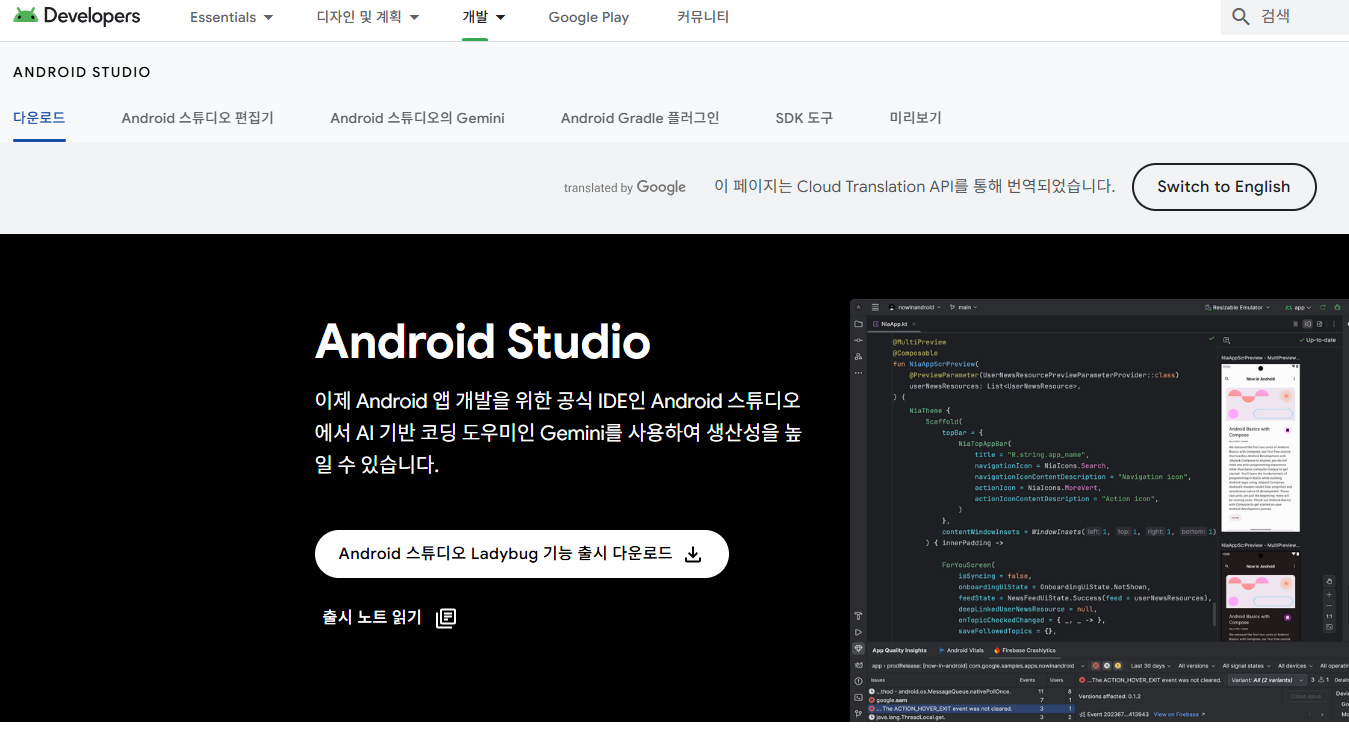This screenshot has width=1349, height=755.
Task: Go to Google Play in the top nav
Action: [x=589, y=18]
